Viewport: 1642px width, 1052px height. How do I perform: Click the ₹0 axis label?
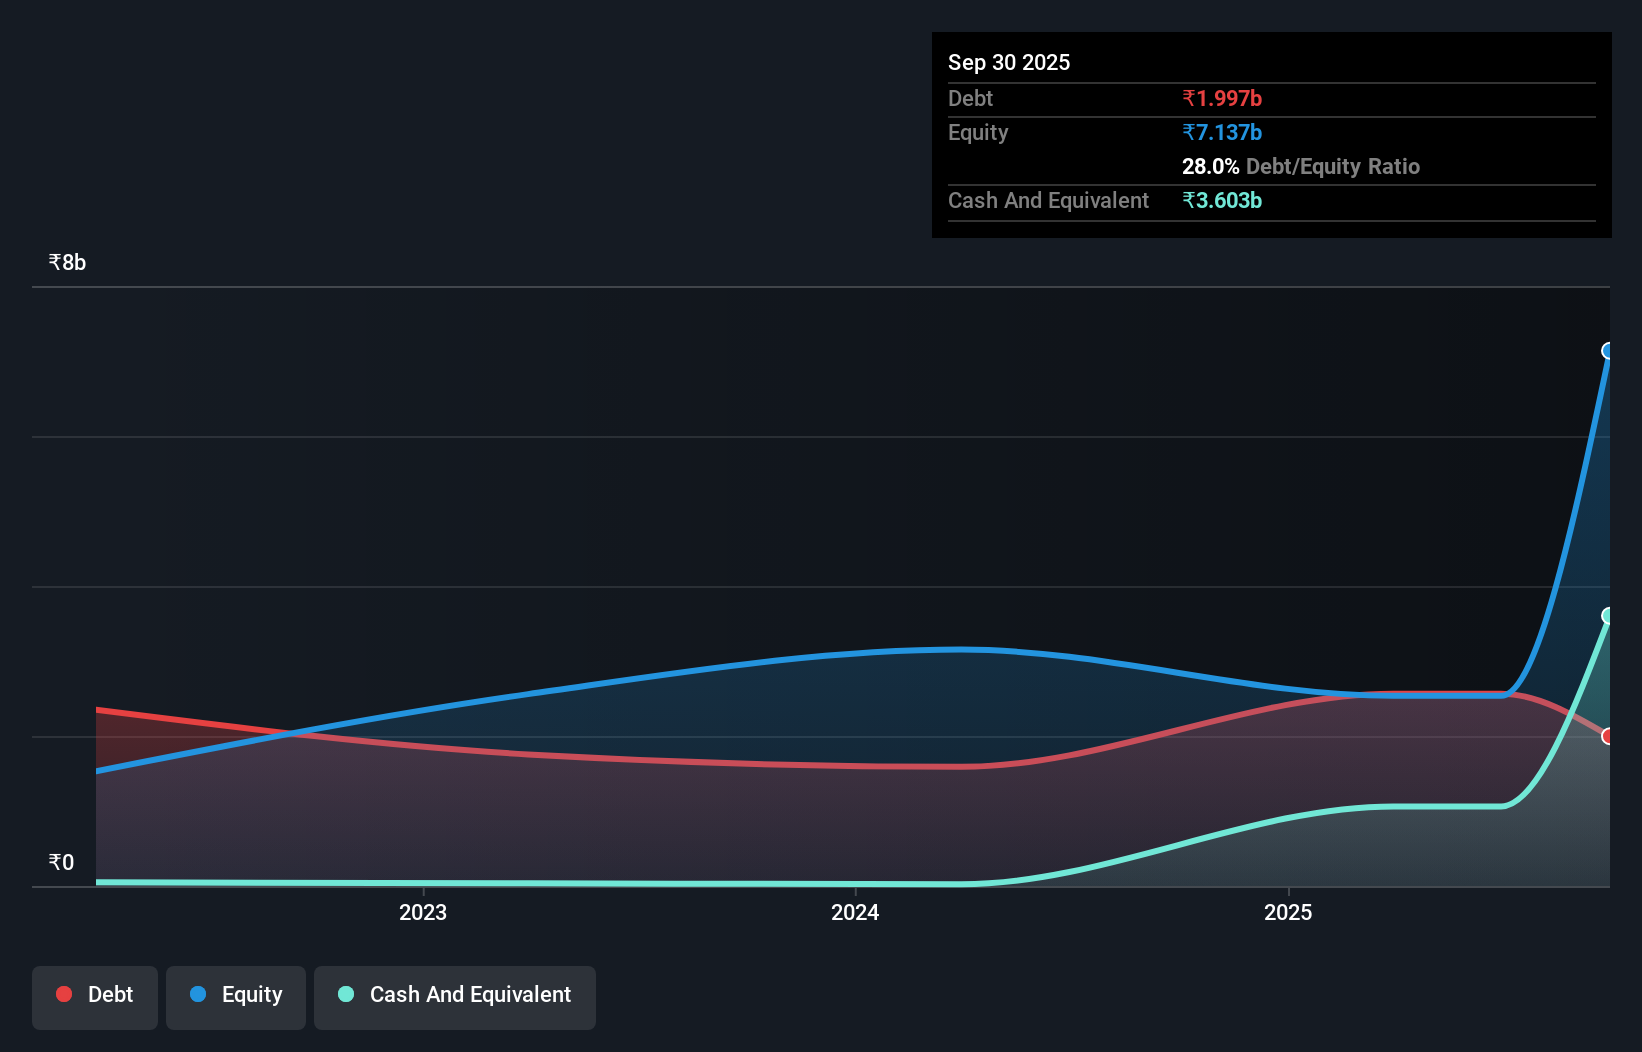[x=61, y=861]
